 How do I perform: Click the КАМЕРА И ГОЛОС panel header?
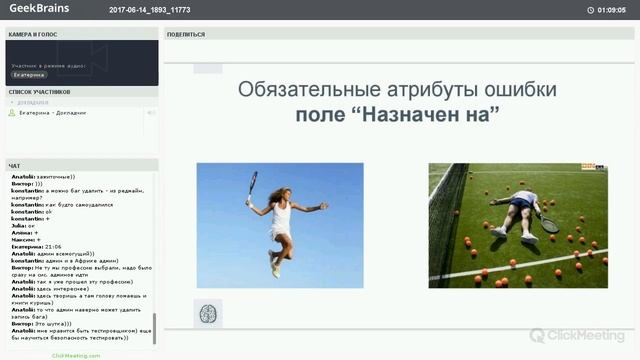(x=82, y=34)
